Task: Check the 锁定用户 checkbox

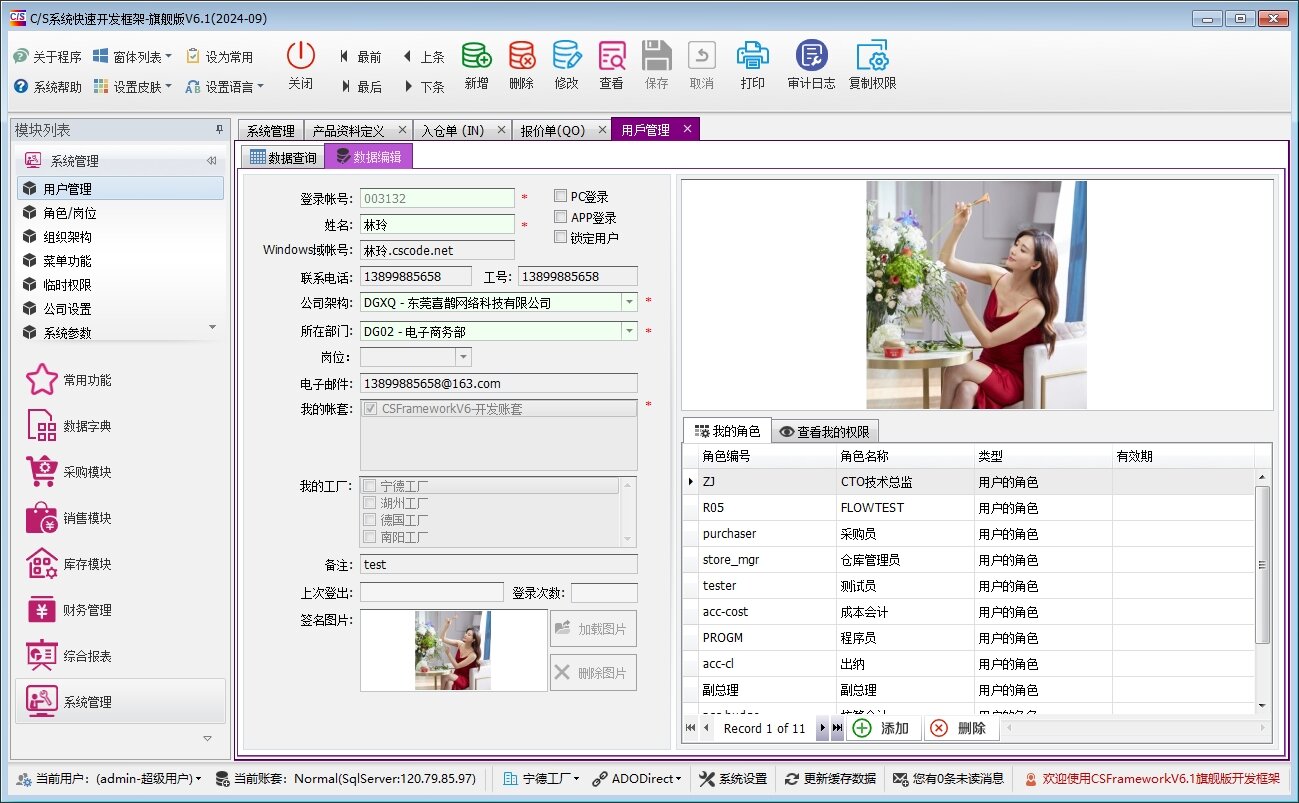Action: click(x=560, y=236)
